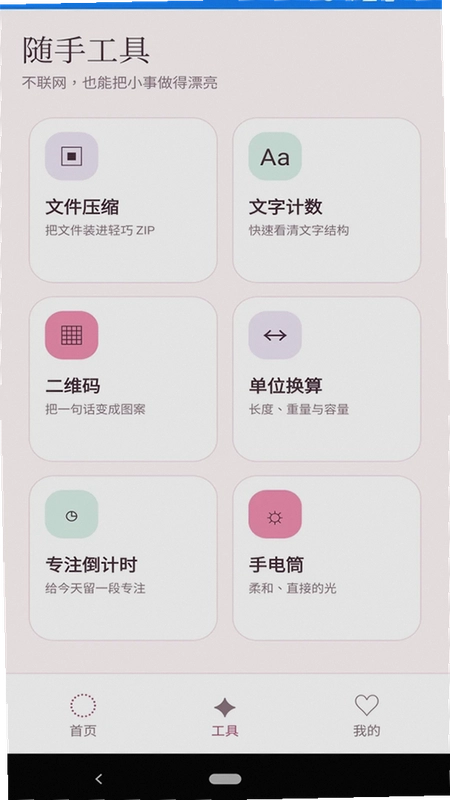This screenshot has height=800, width=450.
Task: Tap the 文件压缩 file compression icon
Action: click(x=71, y=156)
